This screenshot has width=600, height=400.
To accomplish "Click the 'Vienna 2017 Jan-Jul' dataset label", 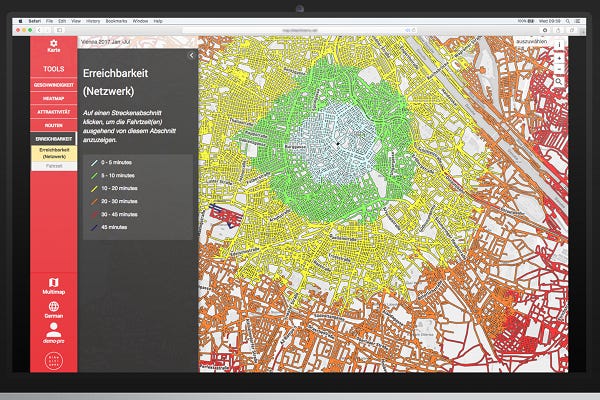I will (107, 42).
